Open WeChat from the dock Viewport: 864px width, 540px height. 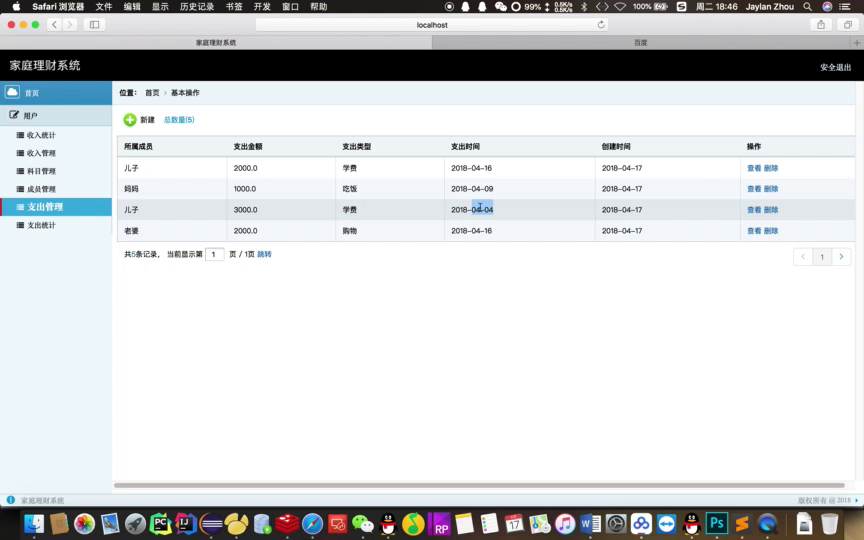point(363,523)
